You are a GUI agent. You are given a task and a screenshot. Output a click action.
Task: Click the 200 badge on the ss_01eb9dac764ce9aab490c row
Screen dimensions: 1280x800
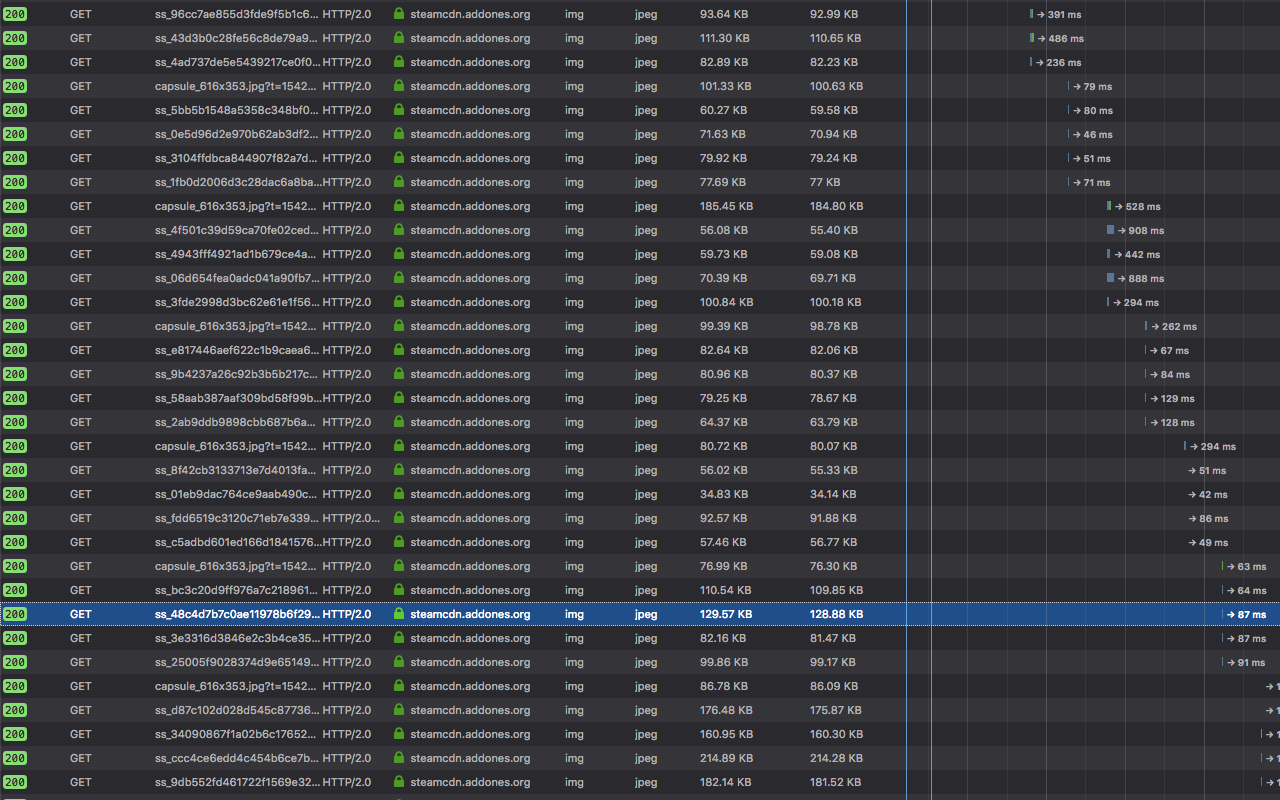[x=14, y=494]
